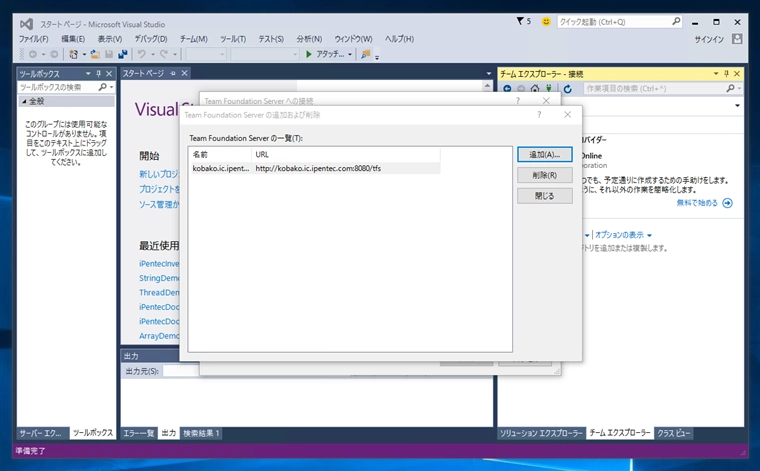Open the ファイル(F) menu
Viewport: 760px width, 471px height.
pyautogui.click(x=33, y=39)
